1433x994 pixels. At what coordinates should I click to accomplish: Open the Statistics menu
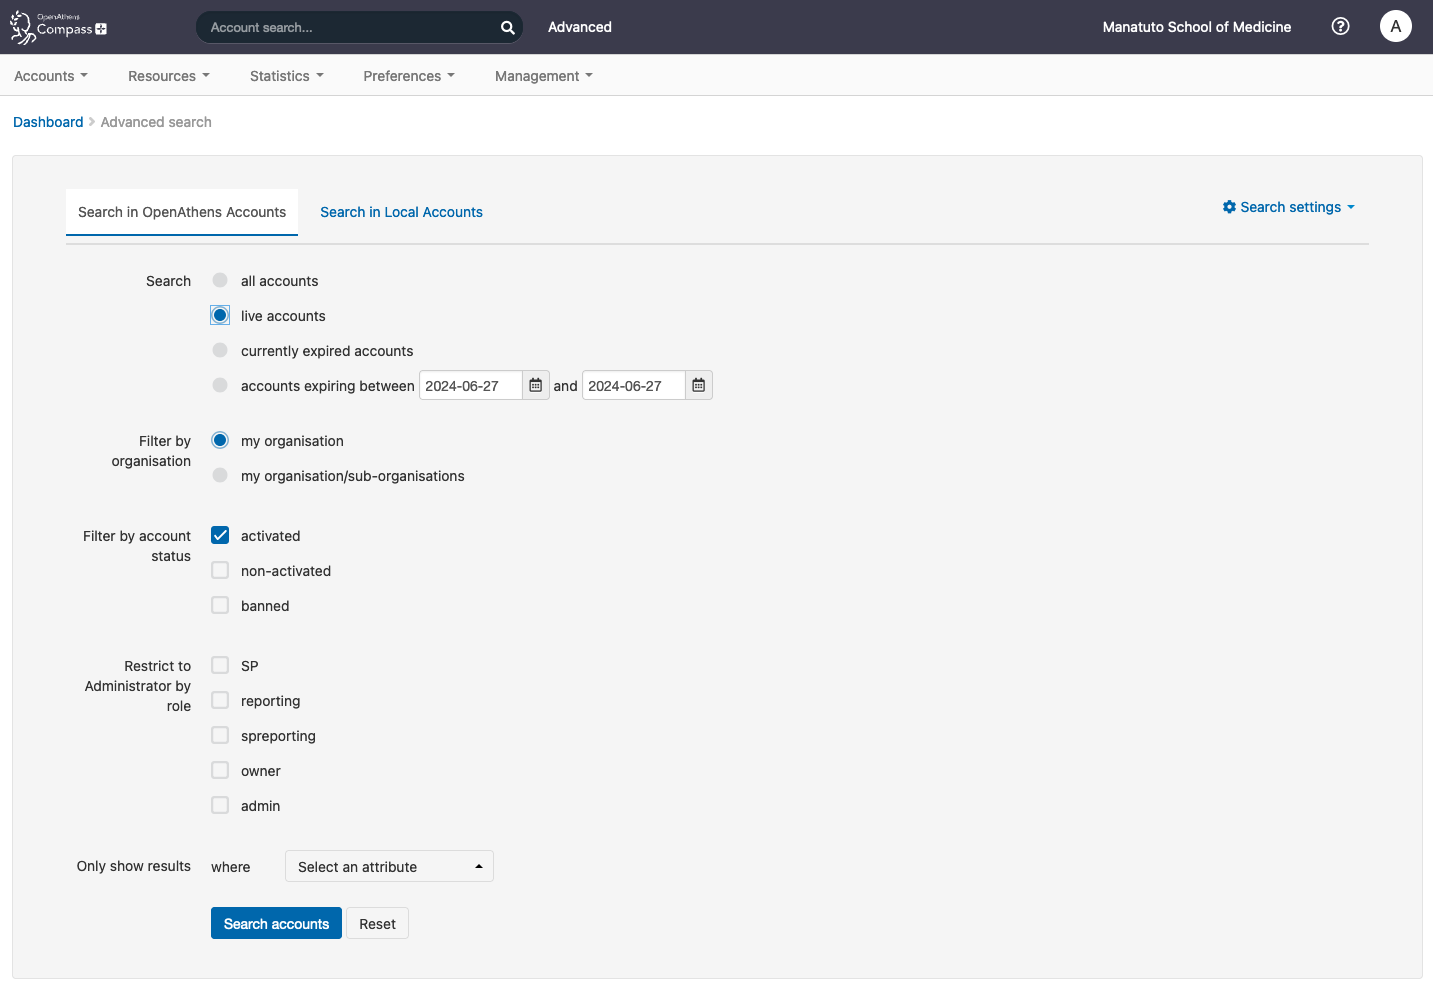pyautogui.click(x=285, y=75)
